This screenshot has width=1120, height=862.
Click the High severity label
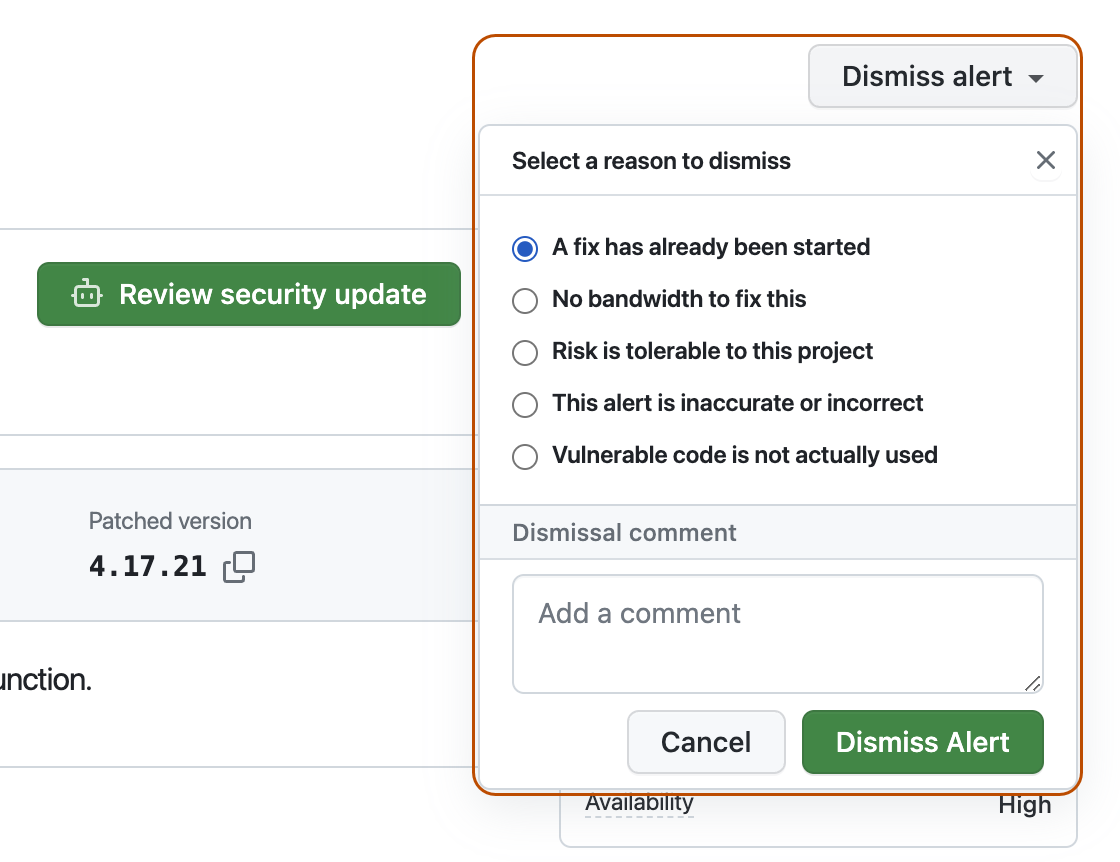click(x=1025, y=804)
